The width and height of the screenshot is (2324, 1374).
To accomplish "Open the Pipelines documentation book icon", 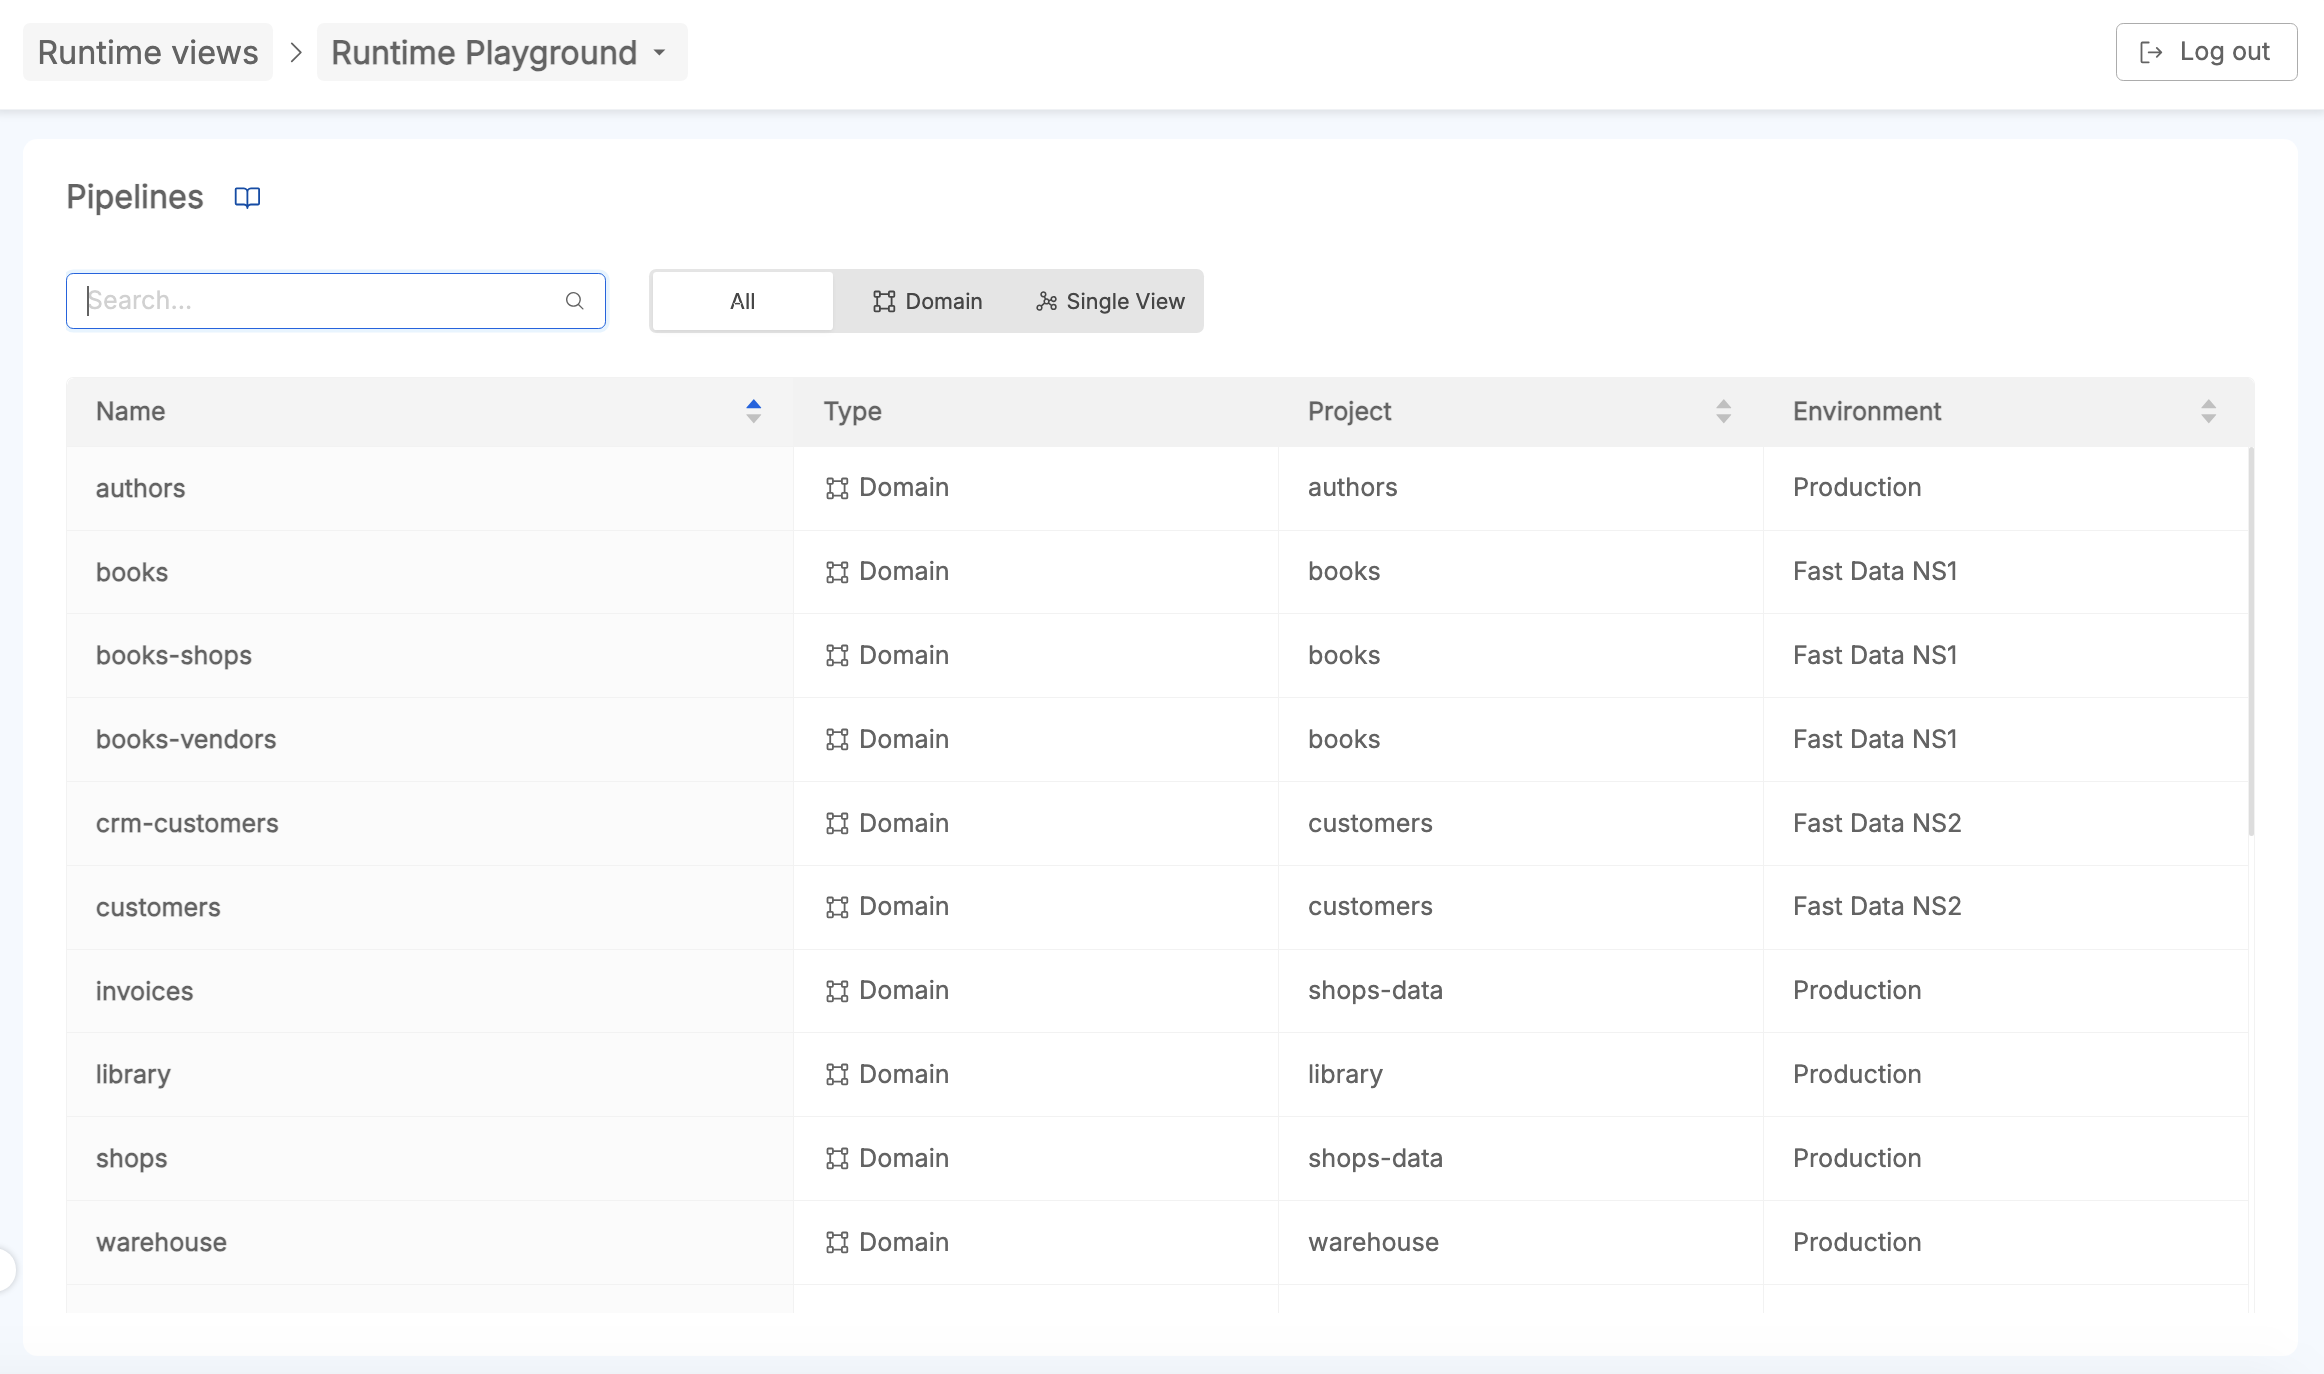I will (x=247, y=197).
